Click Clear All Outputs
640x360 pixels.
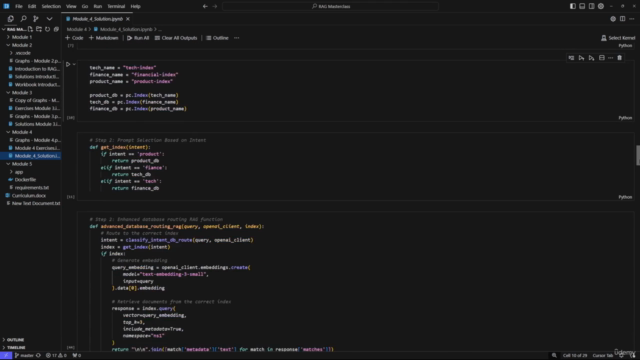(176, 38)
